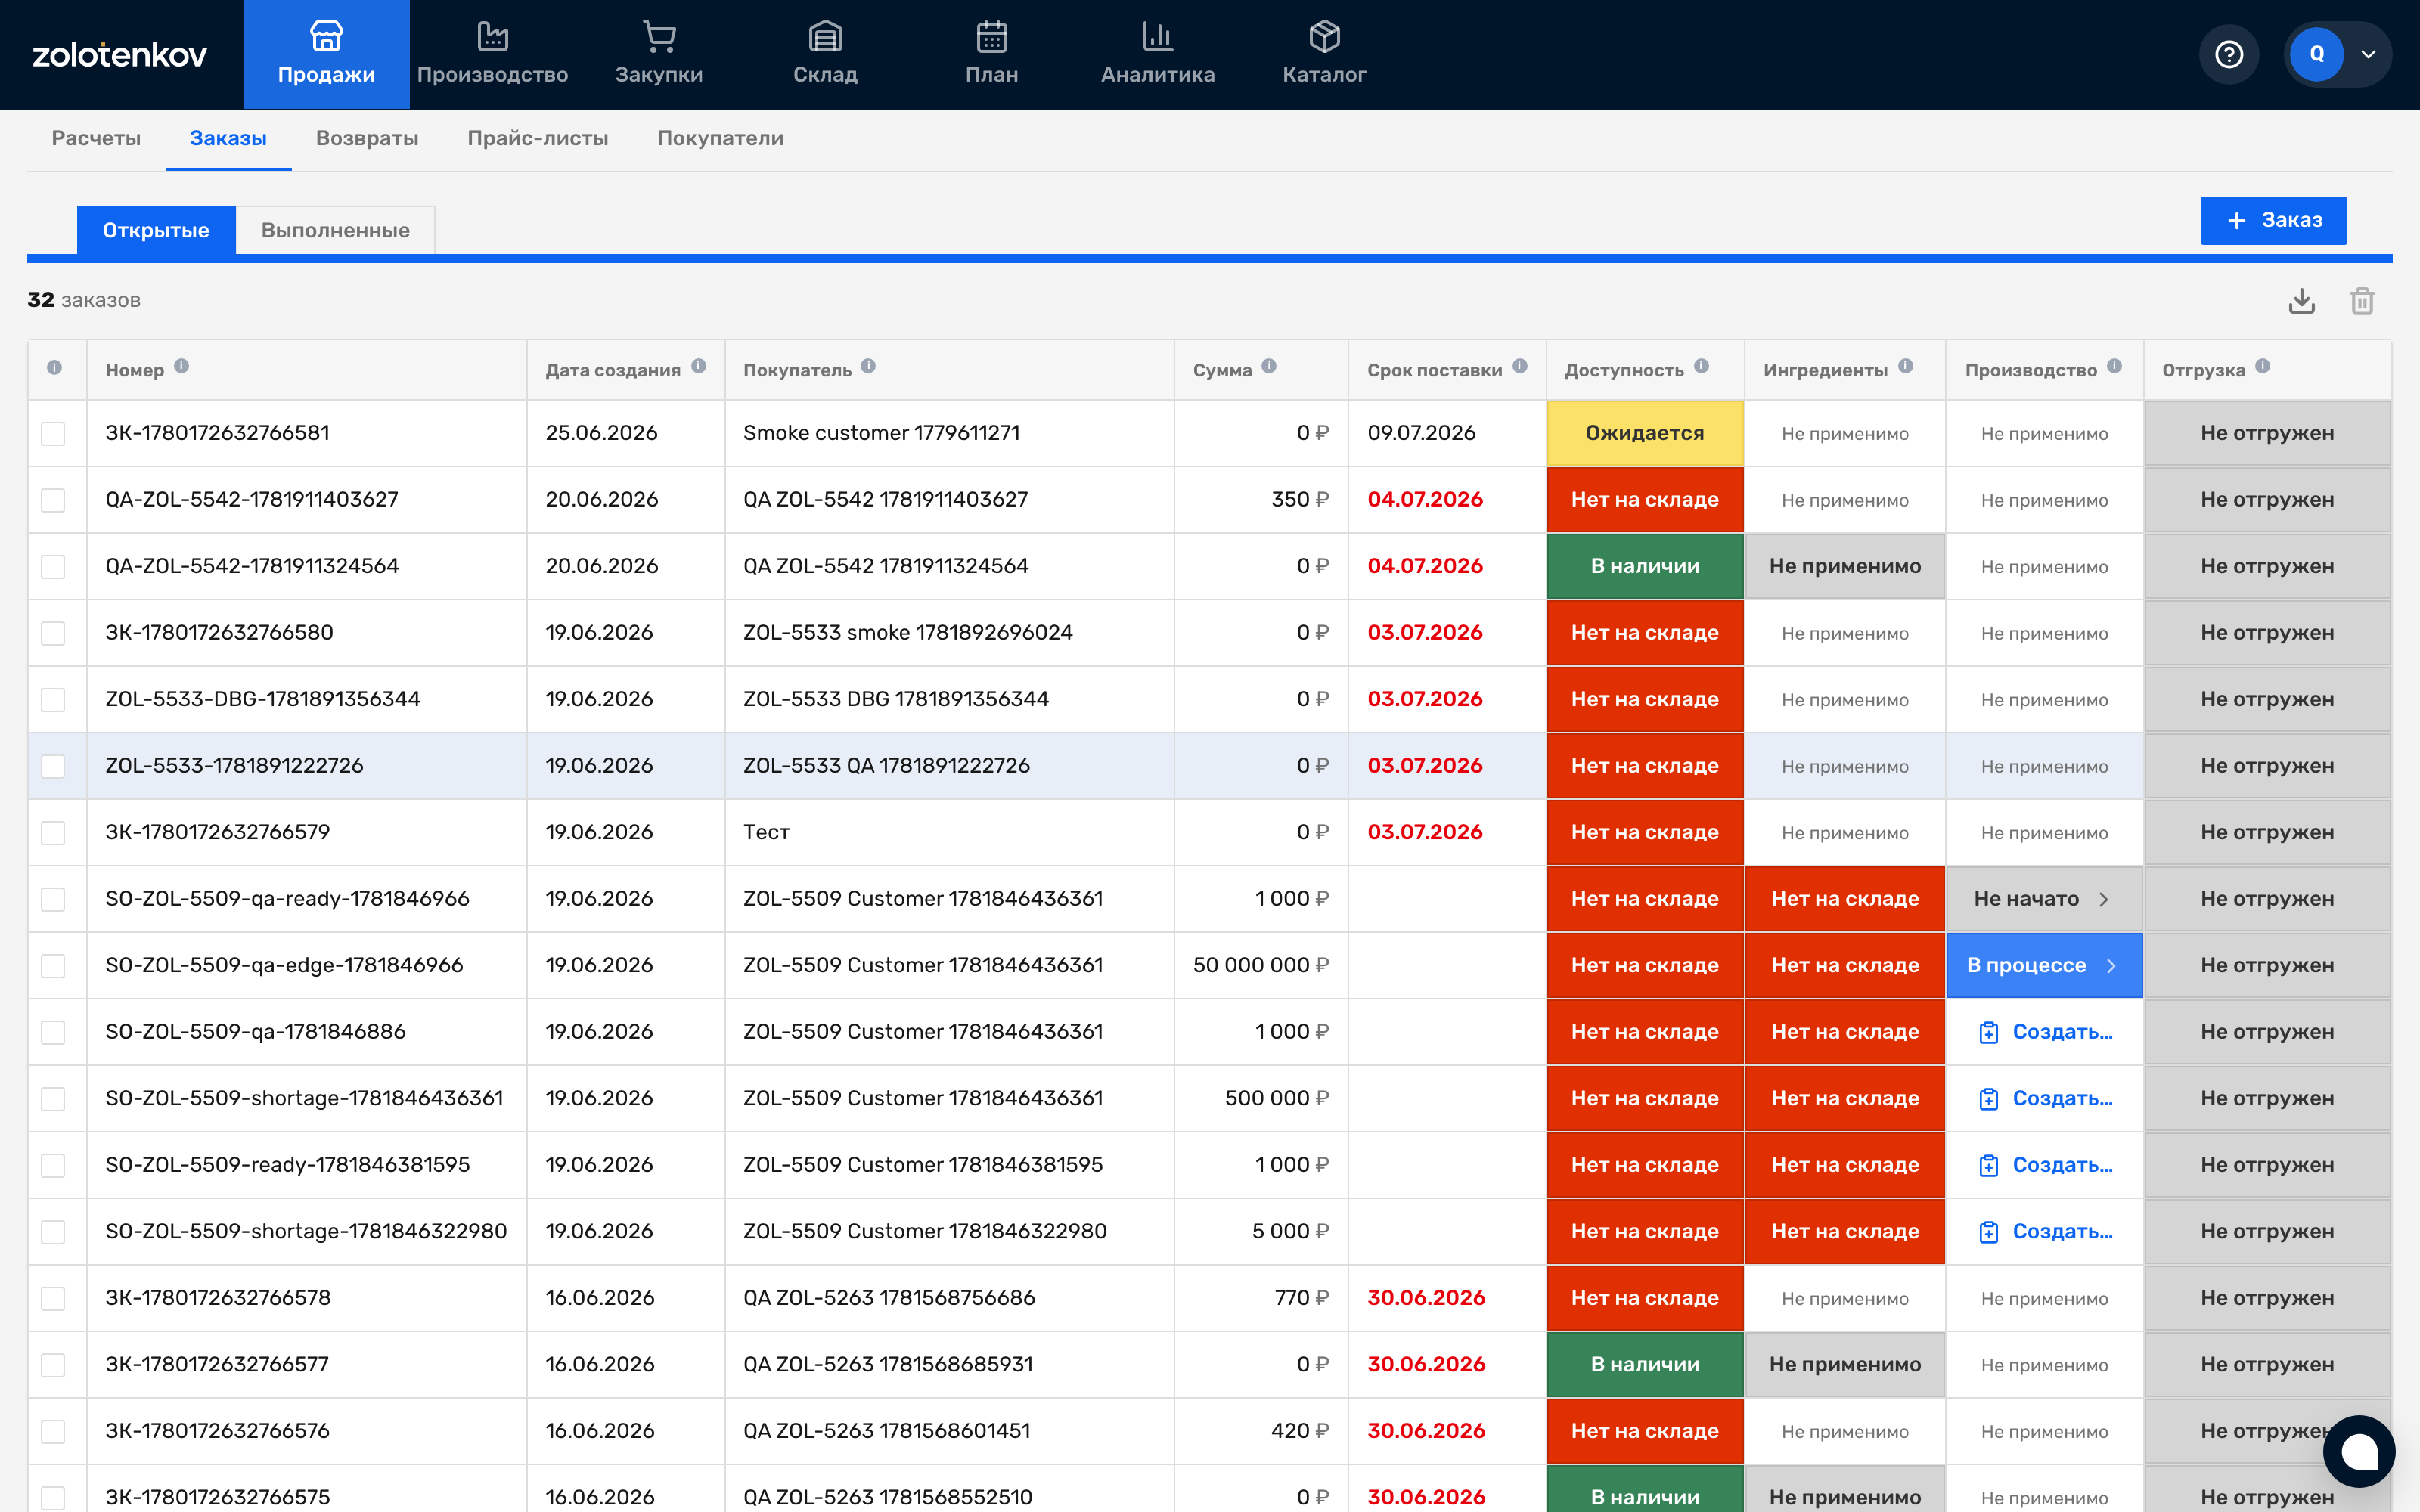The width and height of the screenshot is (2420, 1512).
Task: Click the trash delete icon
Action: click(2362, 301)
